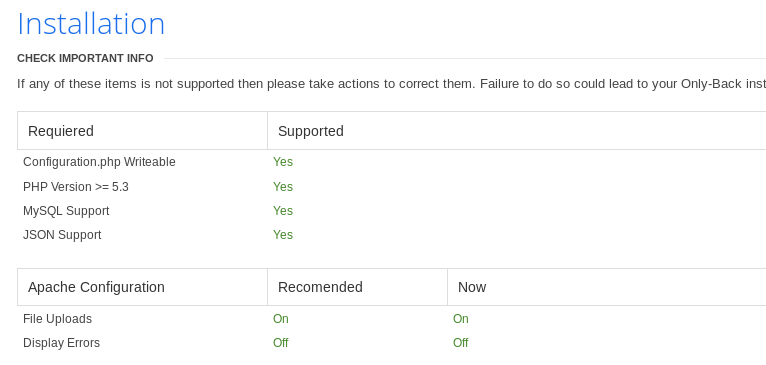Click the Supported column header
This screenshot has width=766, height=365.
311,131
